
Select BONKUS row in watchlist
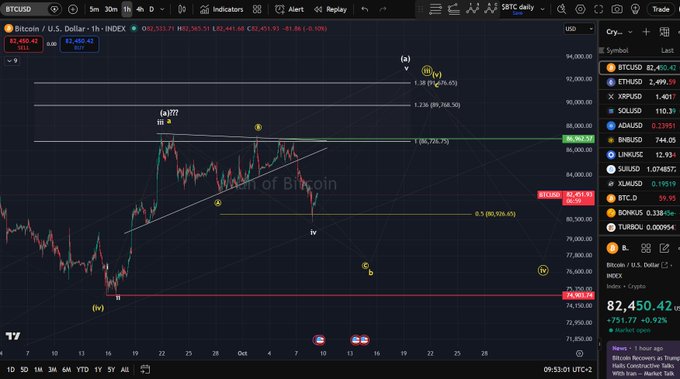640,213
